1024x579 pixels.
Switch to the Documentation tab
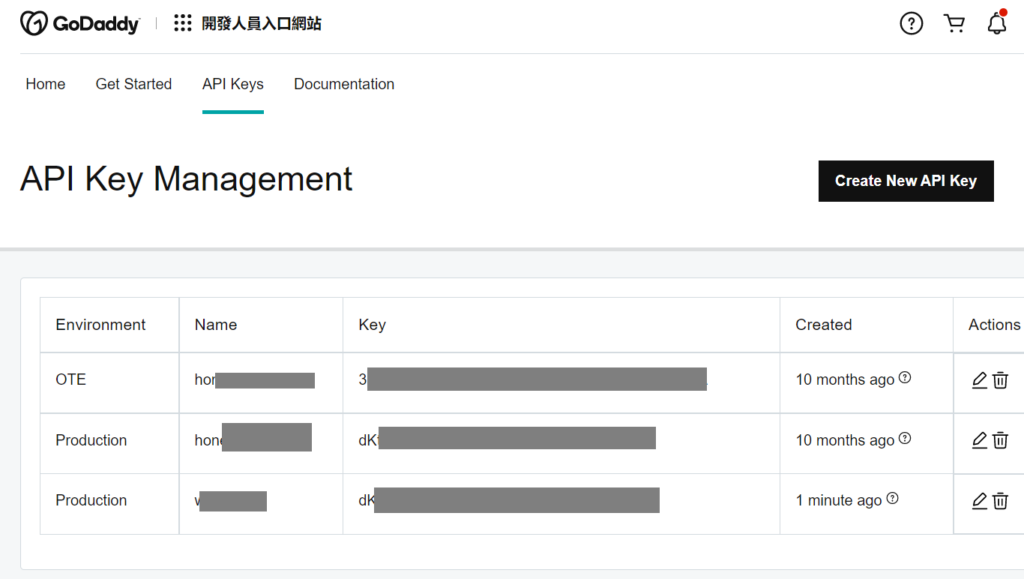[x=344, y=84]
